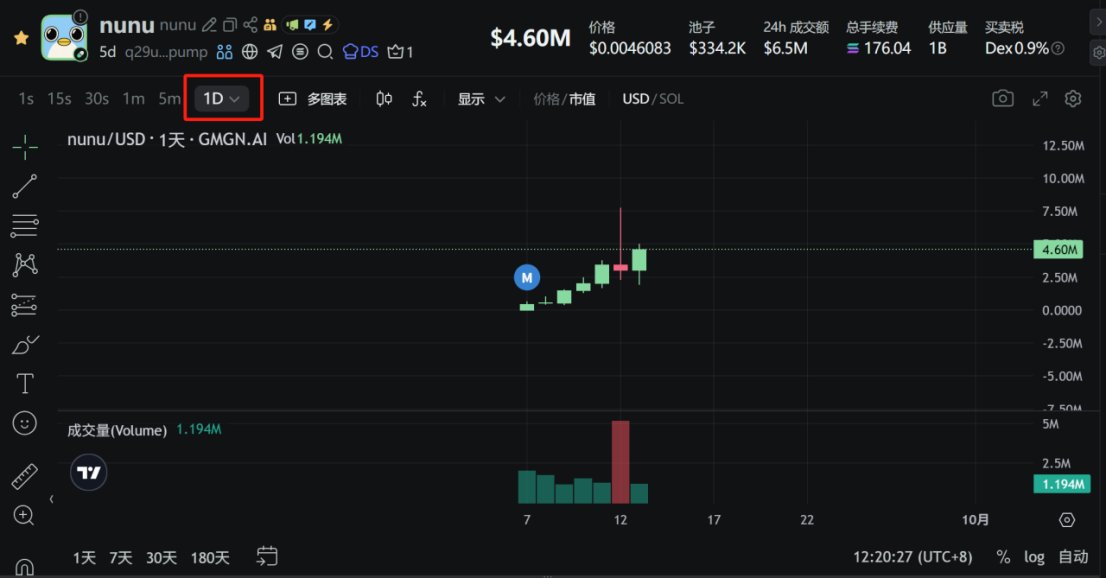1107x579 pixels.
Task: Switch to 市值 in the 价格/市值 toggle
Action: (582, 99)
